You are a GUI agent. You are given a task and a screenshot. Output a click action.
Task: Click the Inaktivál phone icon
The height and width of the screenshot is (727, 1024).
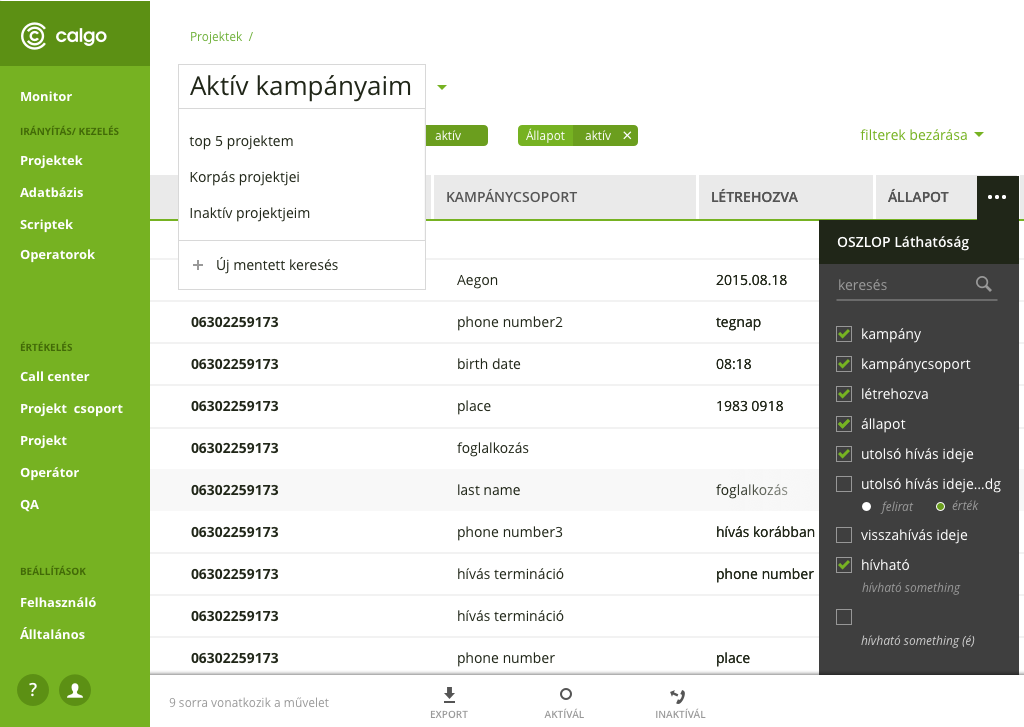(x=679, y=695)
